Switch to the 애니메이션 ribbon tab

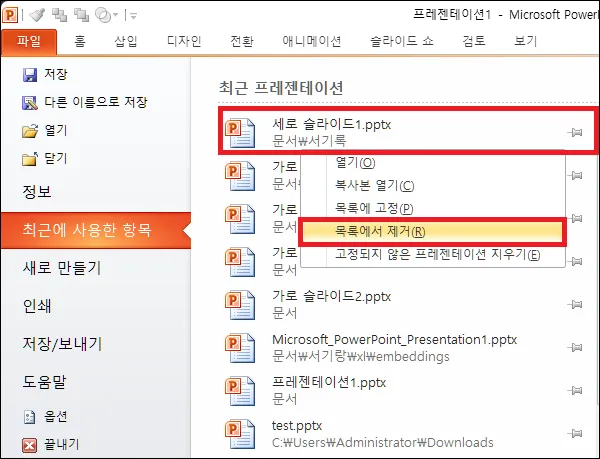pos(312,41)
